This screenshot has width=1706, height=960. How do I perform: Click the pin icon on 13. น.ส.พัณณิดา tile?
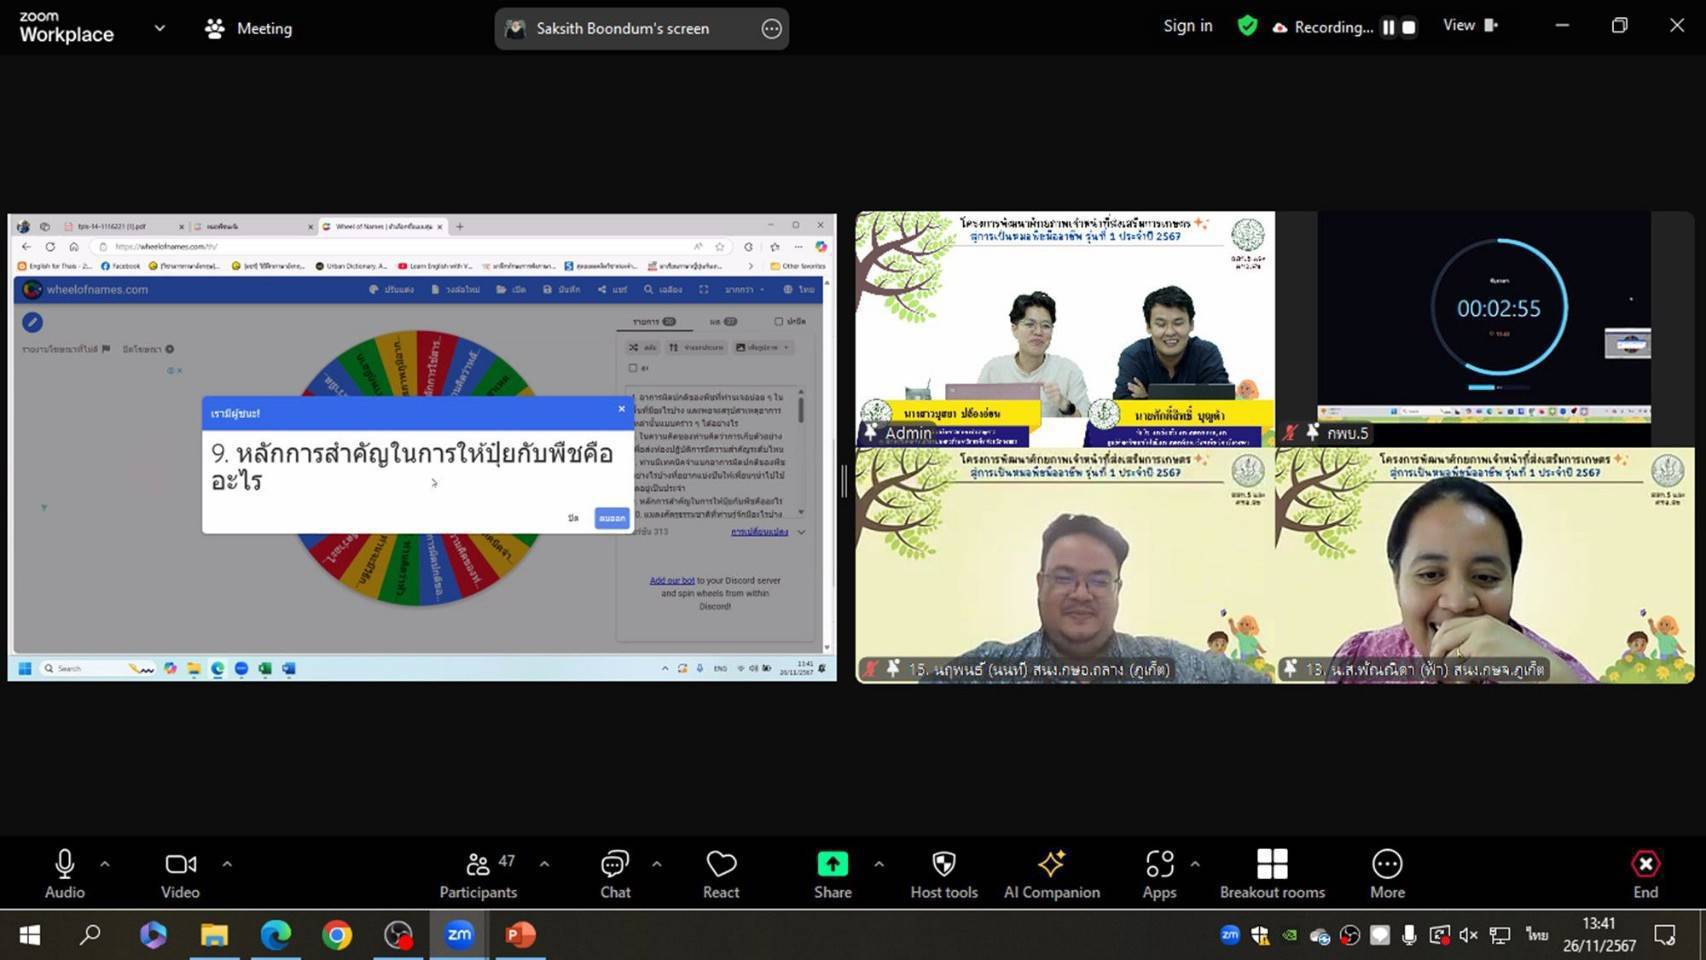click(1291, 668)
